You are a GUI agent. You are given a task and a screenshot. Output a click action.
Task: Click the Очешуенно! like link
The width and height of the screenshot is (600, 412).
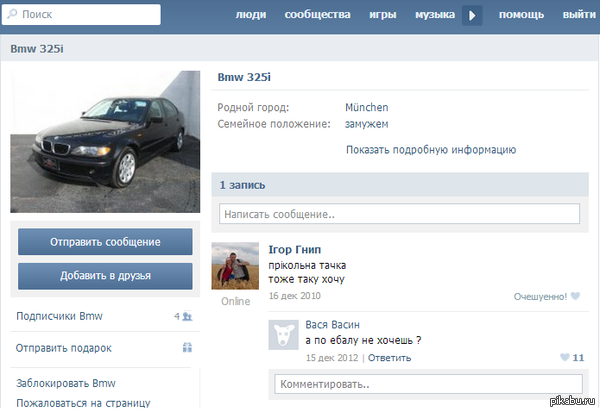pos(540,296)
